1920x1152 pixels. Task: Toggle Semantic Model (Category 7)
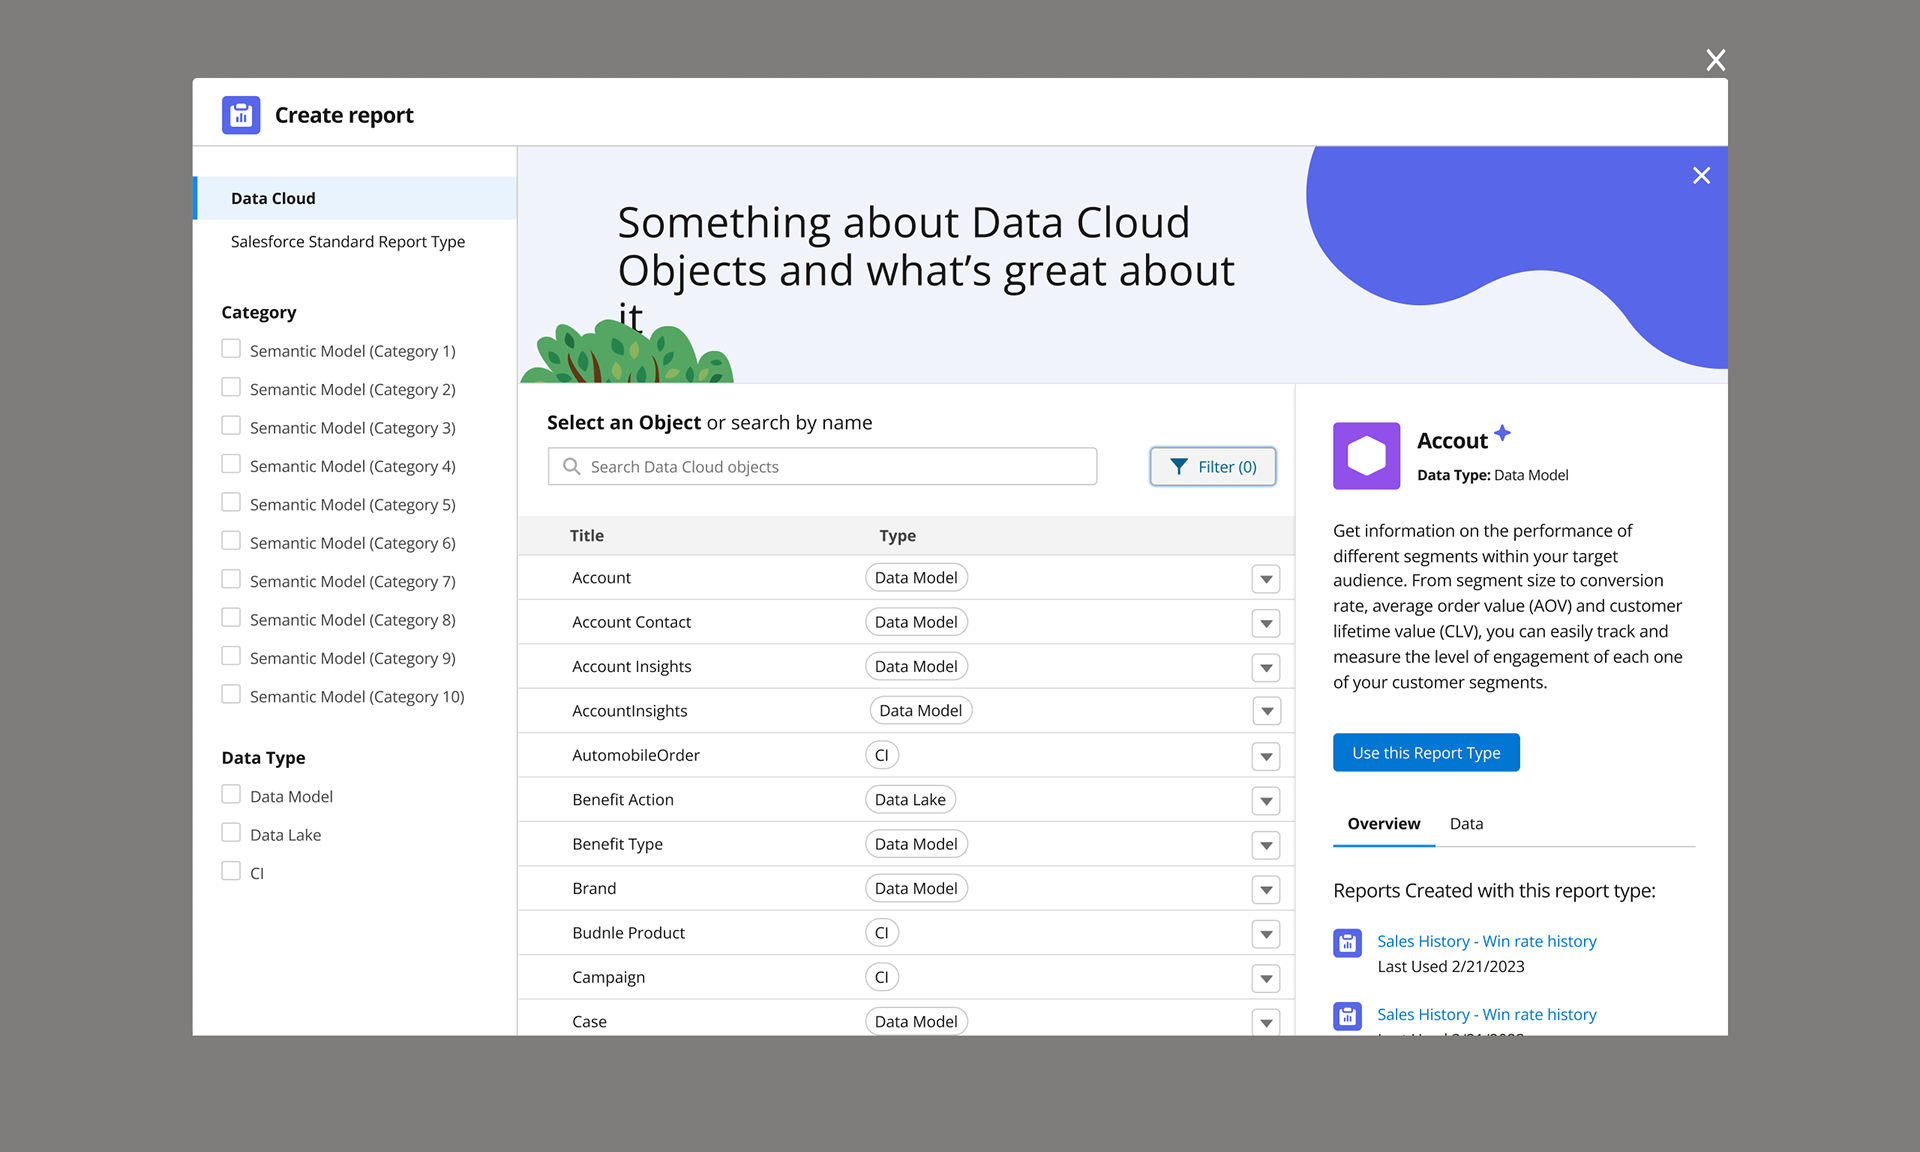231,579
